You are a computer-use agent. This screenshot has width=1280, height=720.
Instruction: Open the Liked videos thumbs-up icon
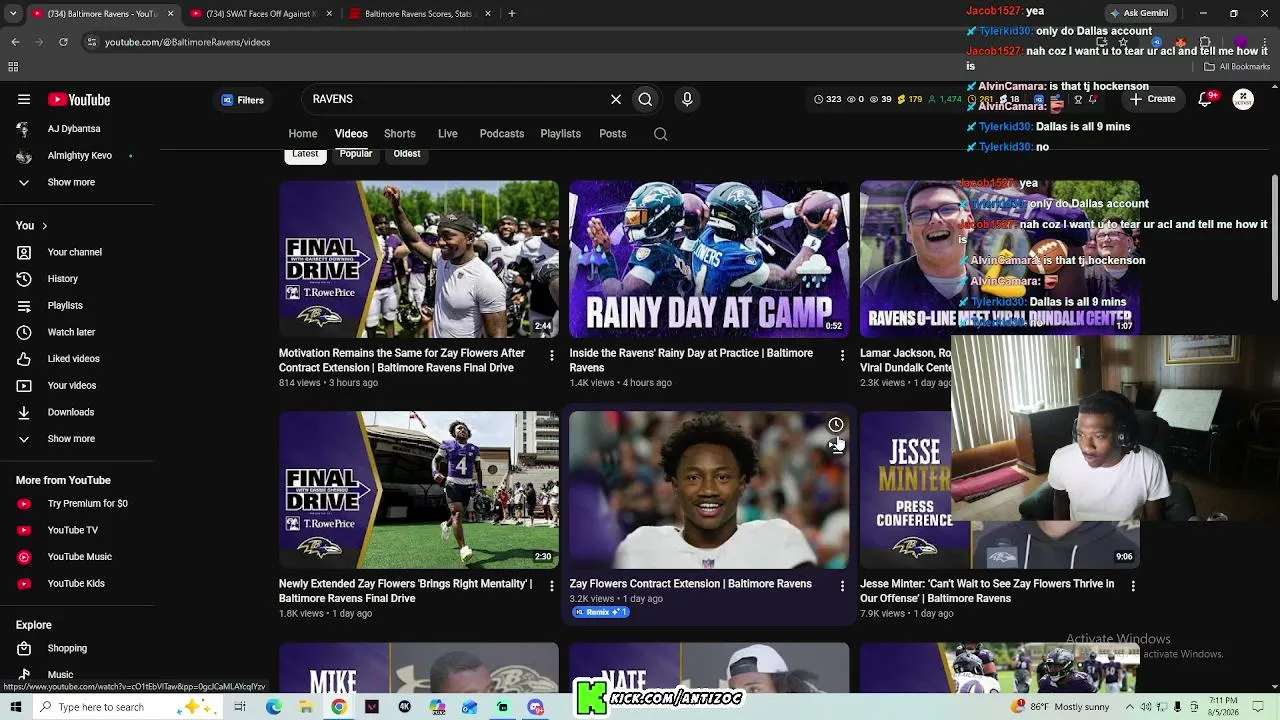tap(24, 359)
